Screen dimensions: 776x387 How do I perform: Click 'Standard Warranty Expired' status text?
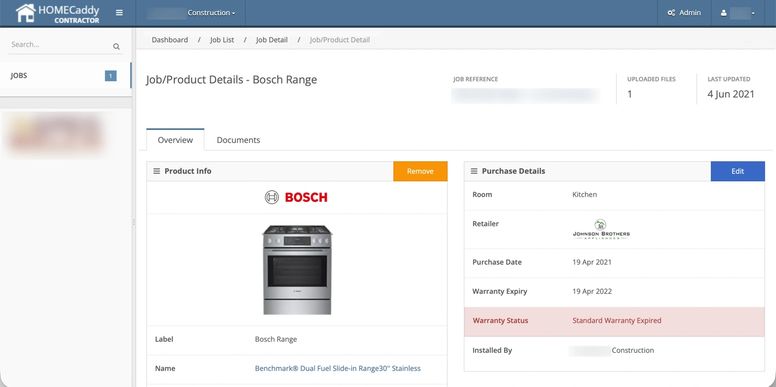point(617,321)
